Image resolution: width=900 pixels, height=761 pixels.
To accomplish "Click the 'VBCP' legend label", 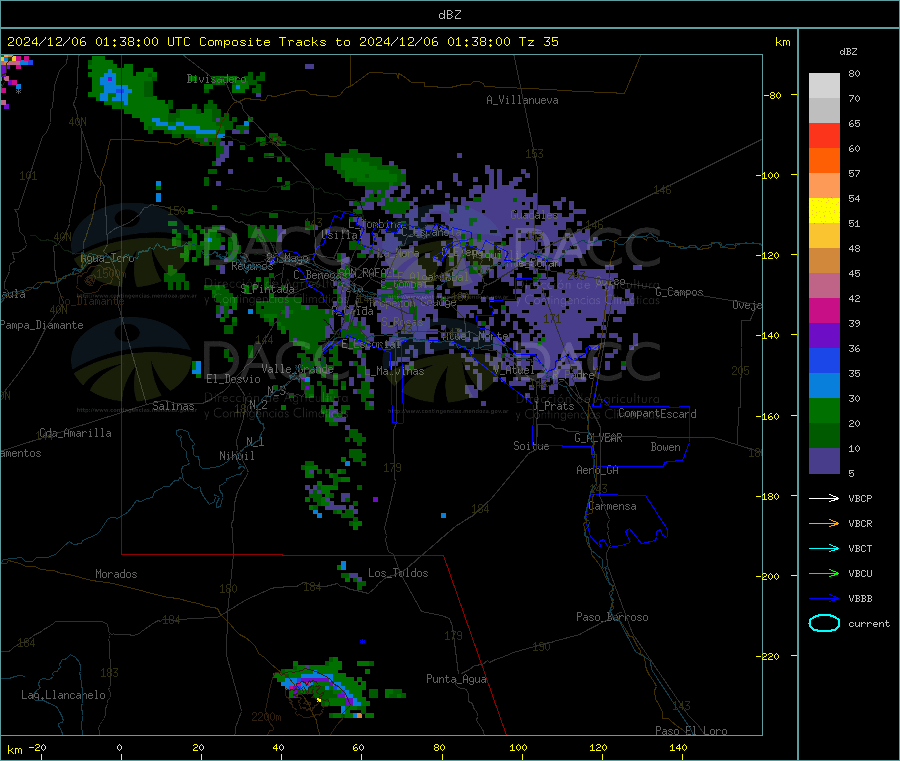I will point(860,498).
